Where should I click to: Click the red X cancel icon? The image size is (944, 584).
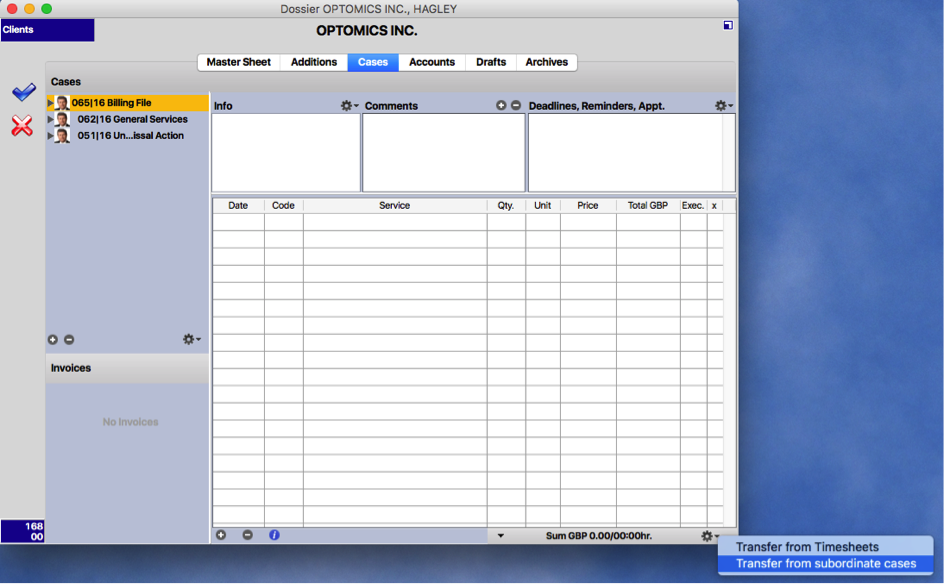[x=22, y=125]
